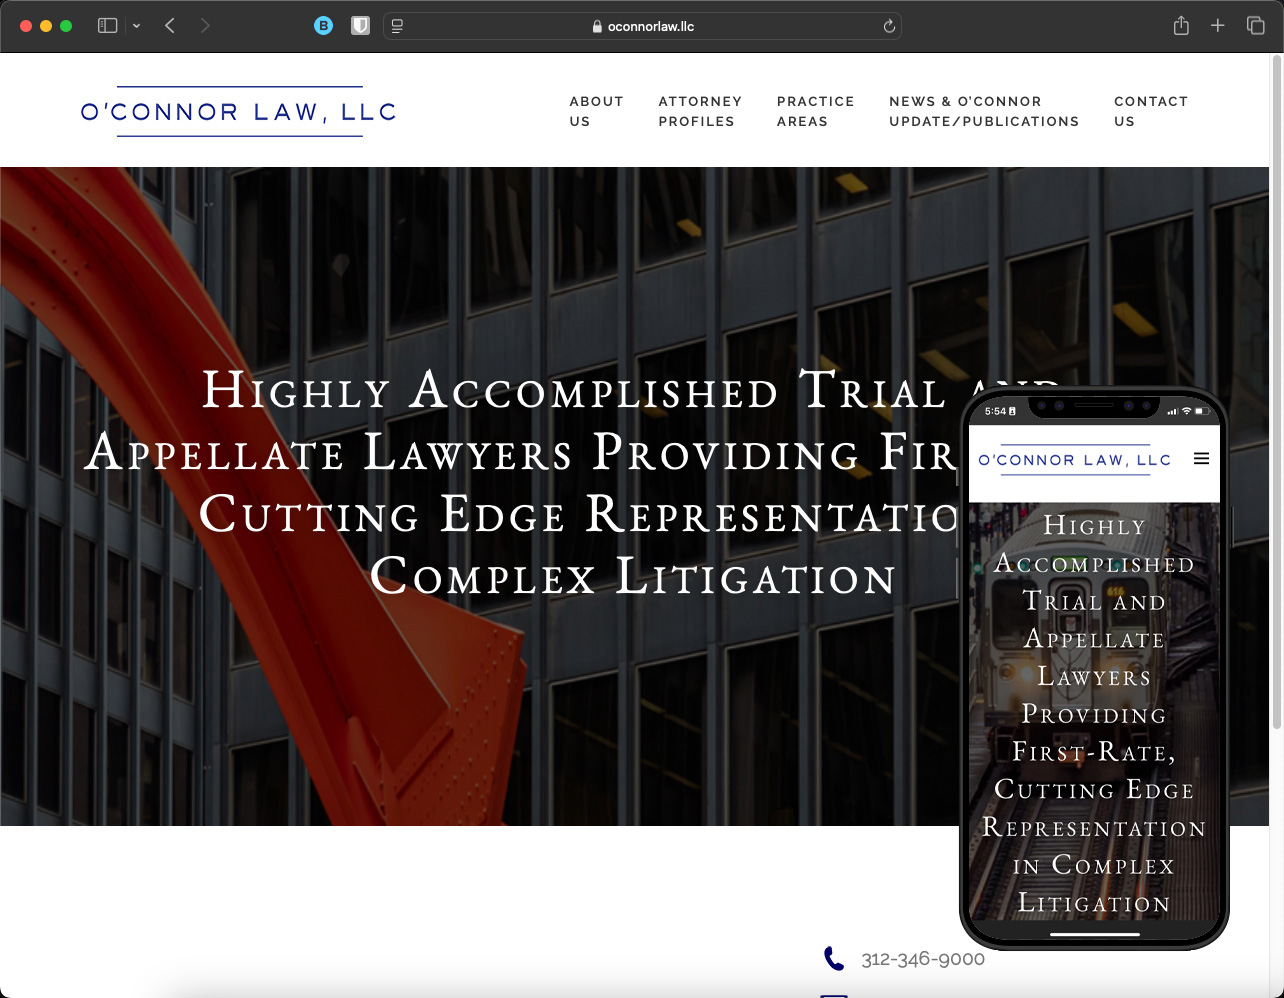The height and width of the screenshot is (998, 1284).
Task: Click the O'Connor Law, LLC logo
Action: [x=239, y=111]
